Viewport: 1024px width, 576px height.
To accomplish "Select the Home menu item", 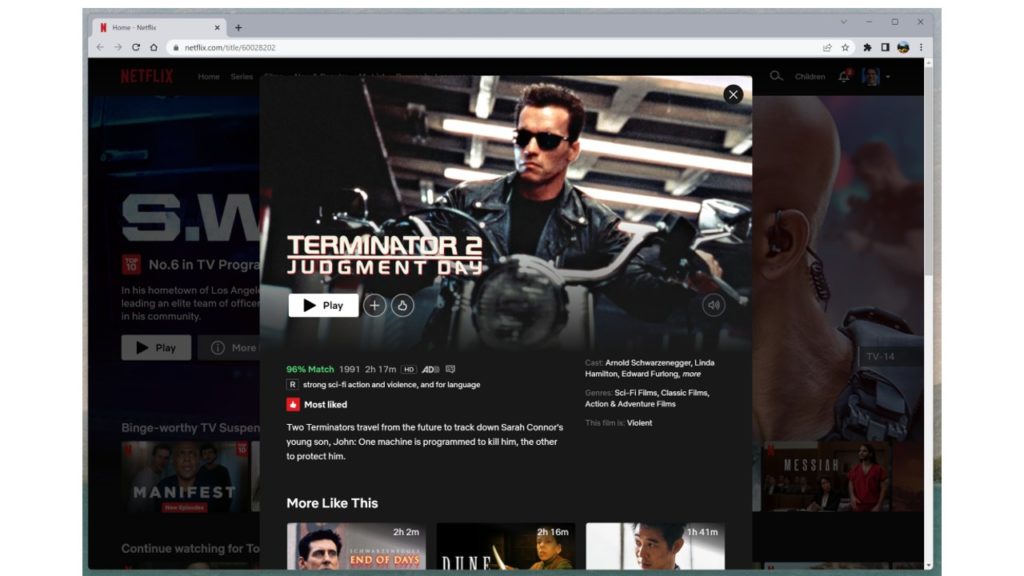I will point(208,76).
